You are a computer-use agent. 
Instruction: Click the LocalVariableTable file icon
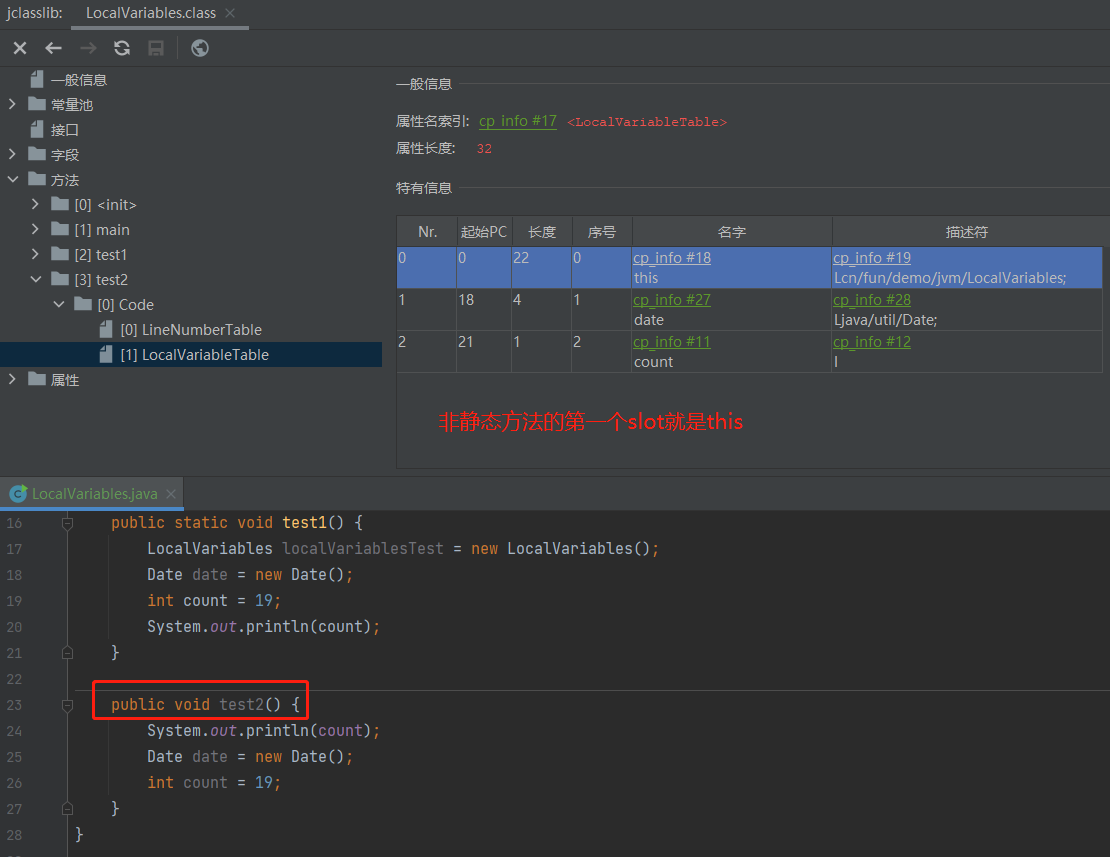pos(106,354)
